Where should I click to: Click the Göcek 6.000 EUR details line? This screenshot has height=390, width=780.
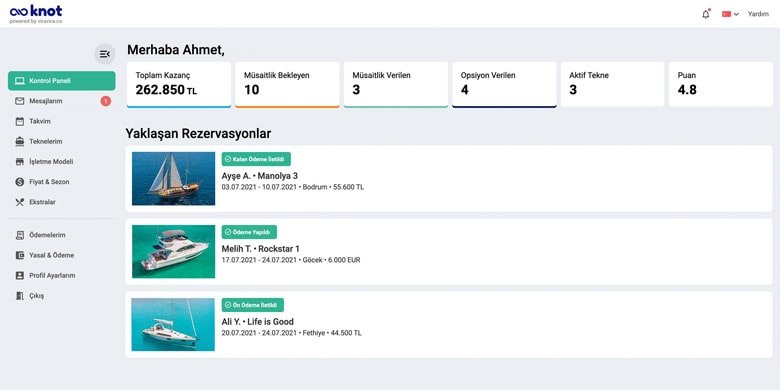(x=291, y=260)
